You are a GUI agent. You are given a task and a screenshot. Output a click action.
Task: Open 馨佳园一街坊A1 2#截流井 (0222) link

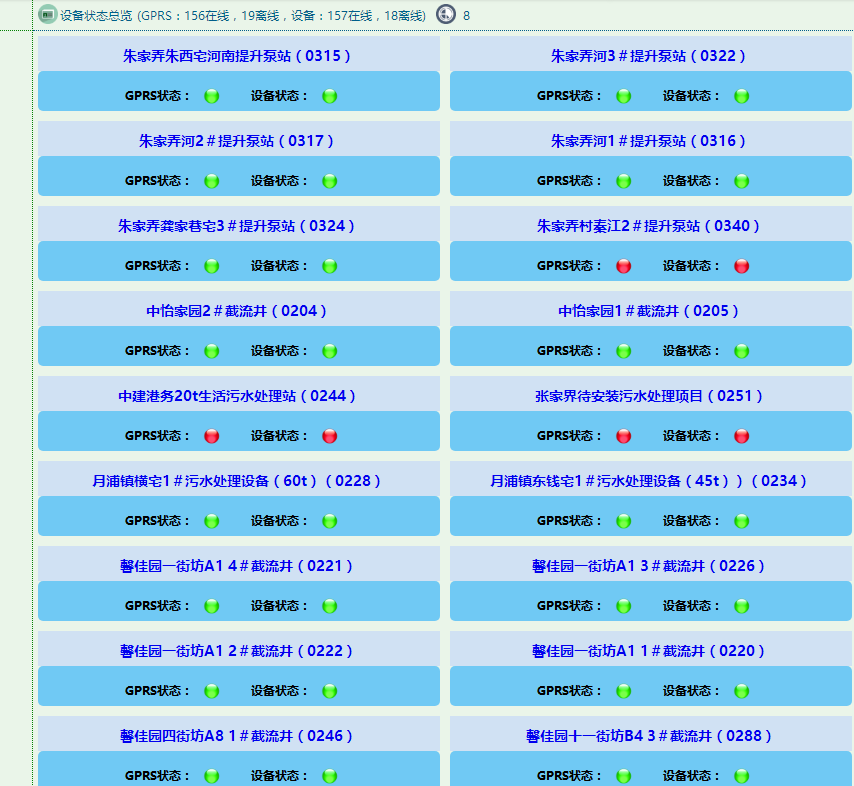click(x=236, y=650)
